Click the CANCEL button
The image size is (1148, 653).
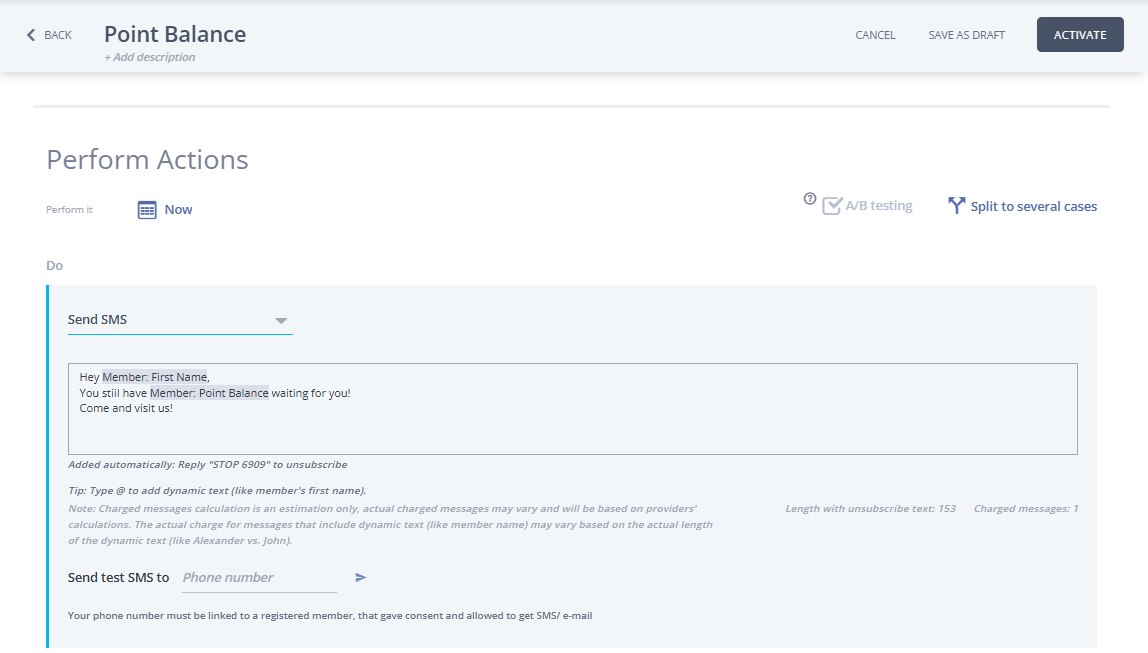875,35
